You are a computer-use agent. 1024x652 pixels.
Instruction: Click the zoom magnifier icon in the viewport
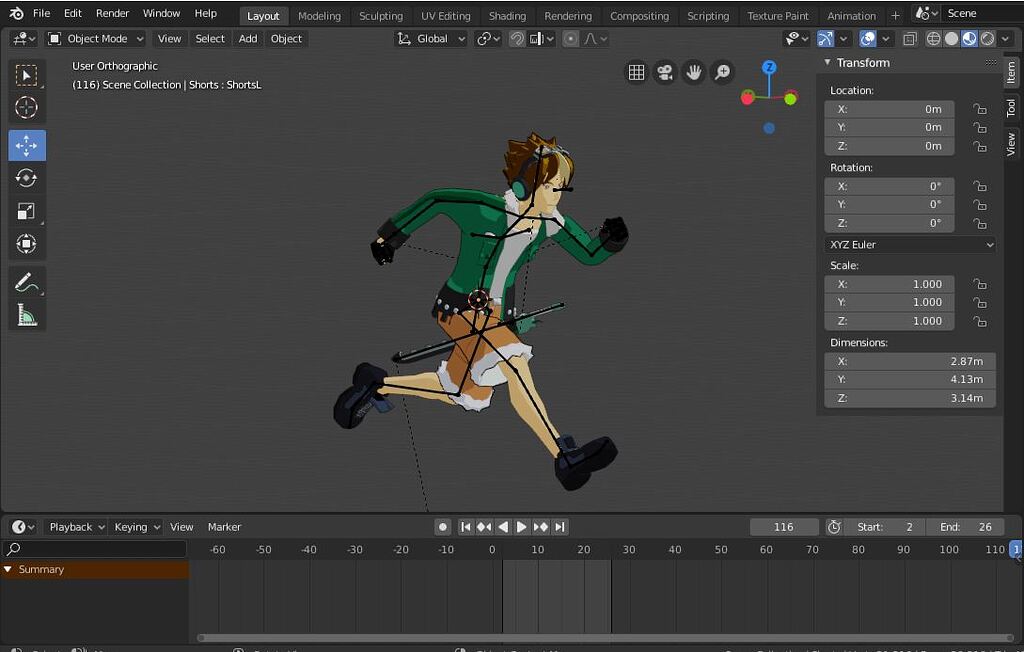click(x=722, y=72)
